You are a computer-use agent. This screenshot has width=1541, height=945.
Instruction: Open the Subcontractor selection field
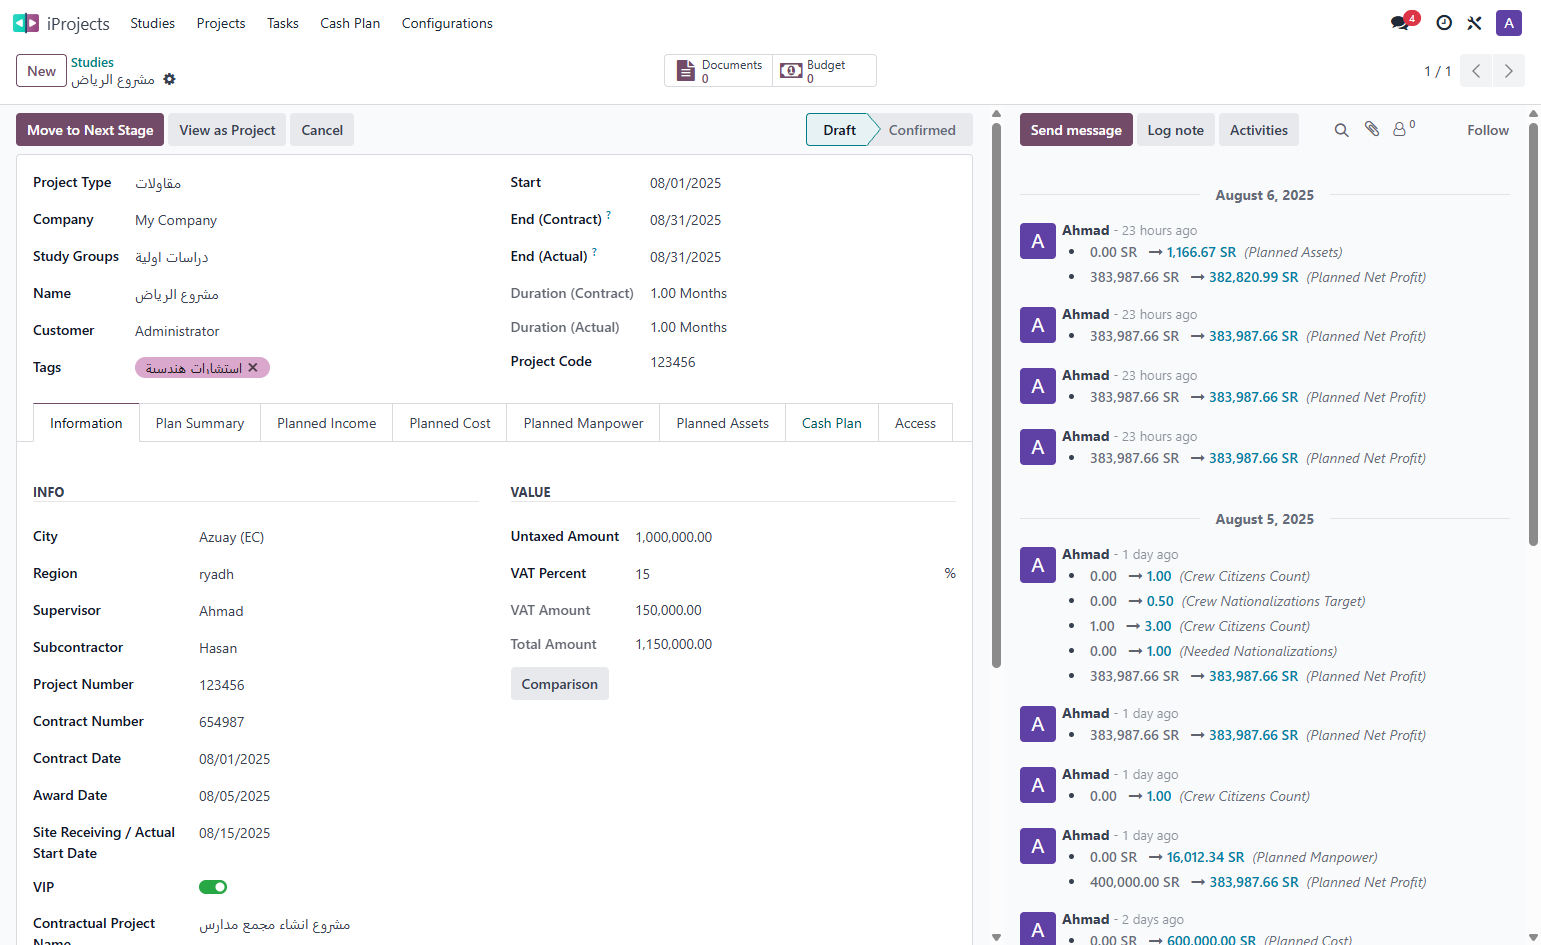click(x=338, y=648)
